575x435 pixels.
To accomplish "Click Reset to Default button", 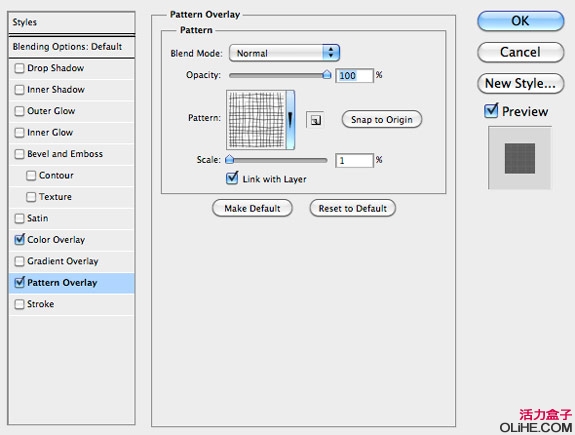I will click(352, 208).
